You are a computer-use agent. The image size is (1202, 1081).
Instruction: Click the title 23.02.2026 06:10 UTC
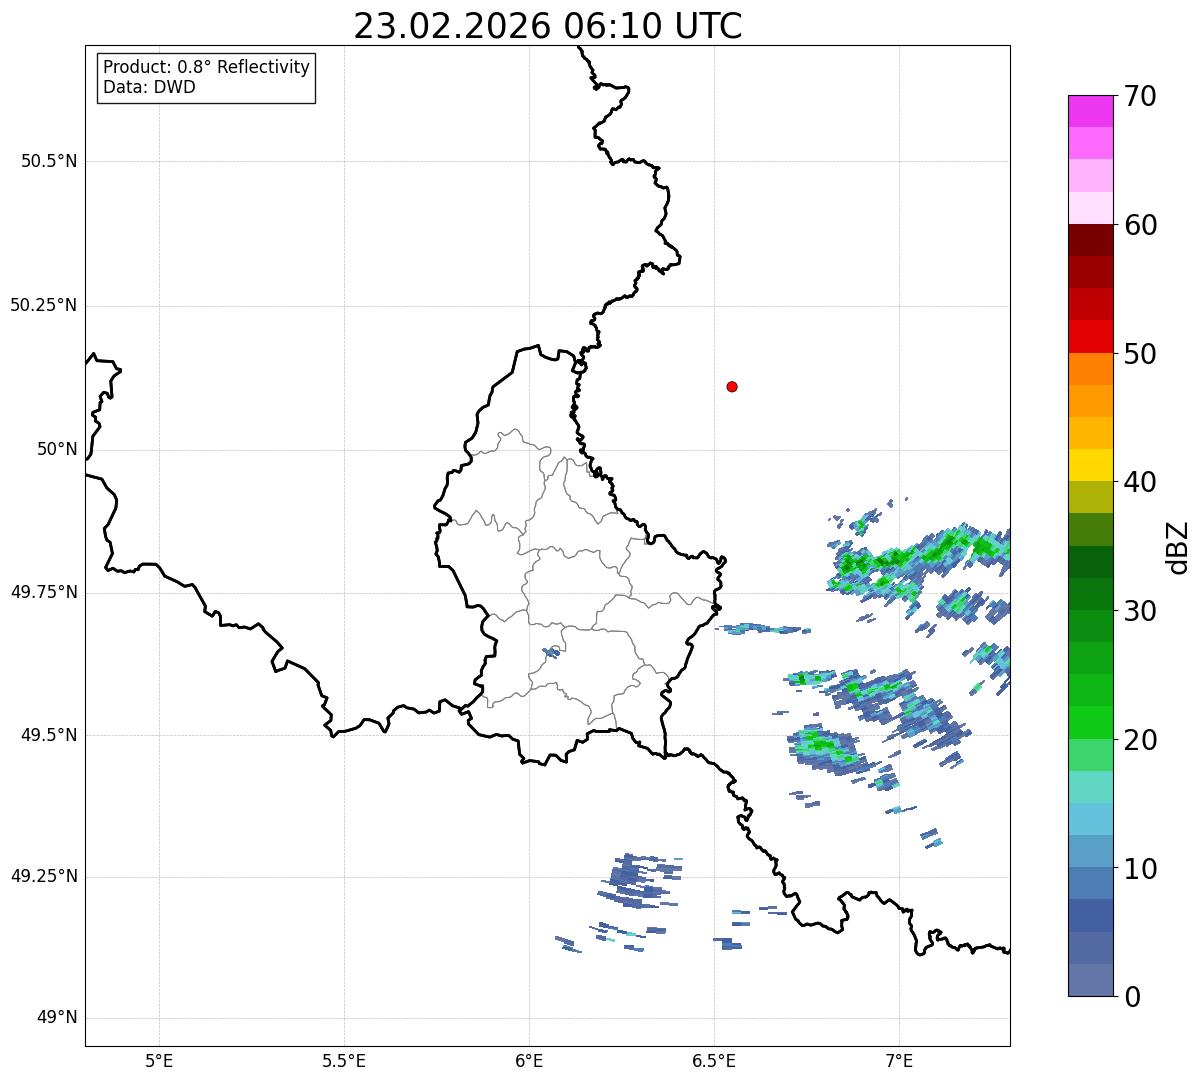548,26
